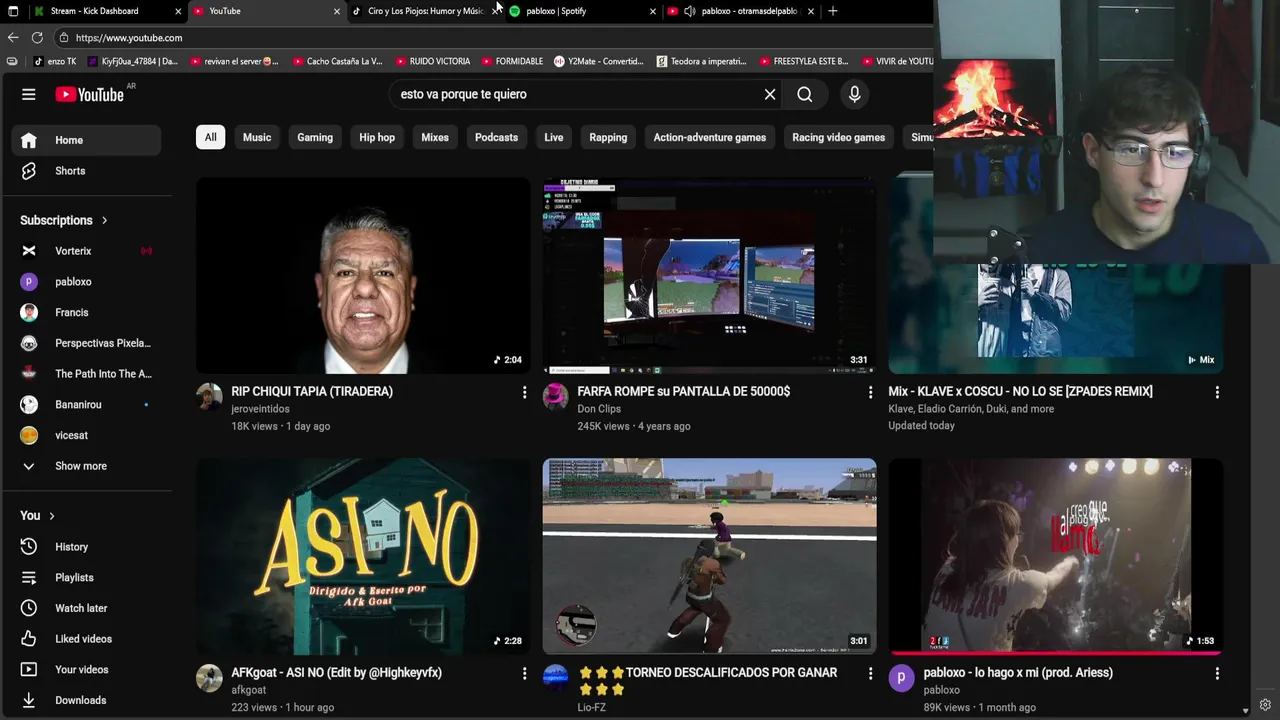
Task: Select the Live filter chip
Action: coord(553,137)
